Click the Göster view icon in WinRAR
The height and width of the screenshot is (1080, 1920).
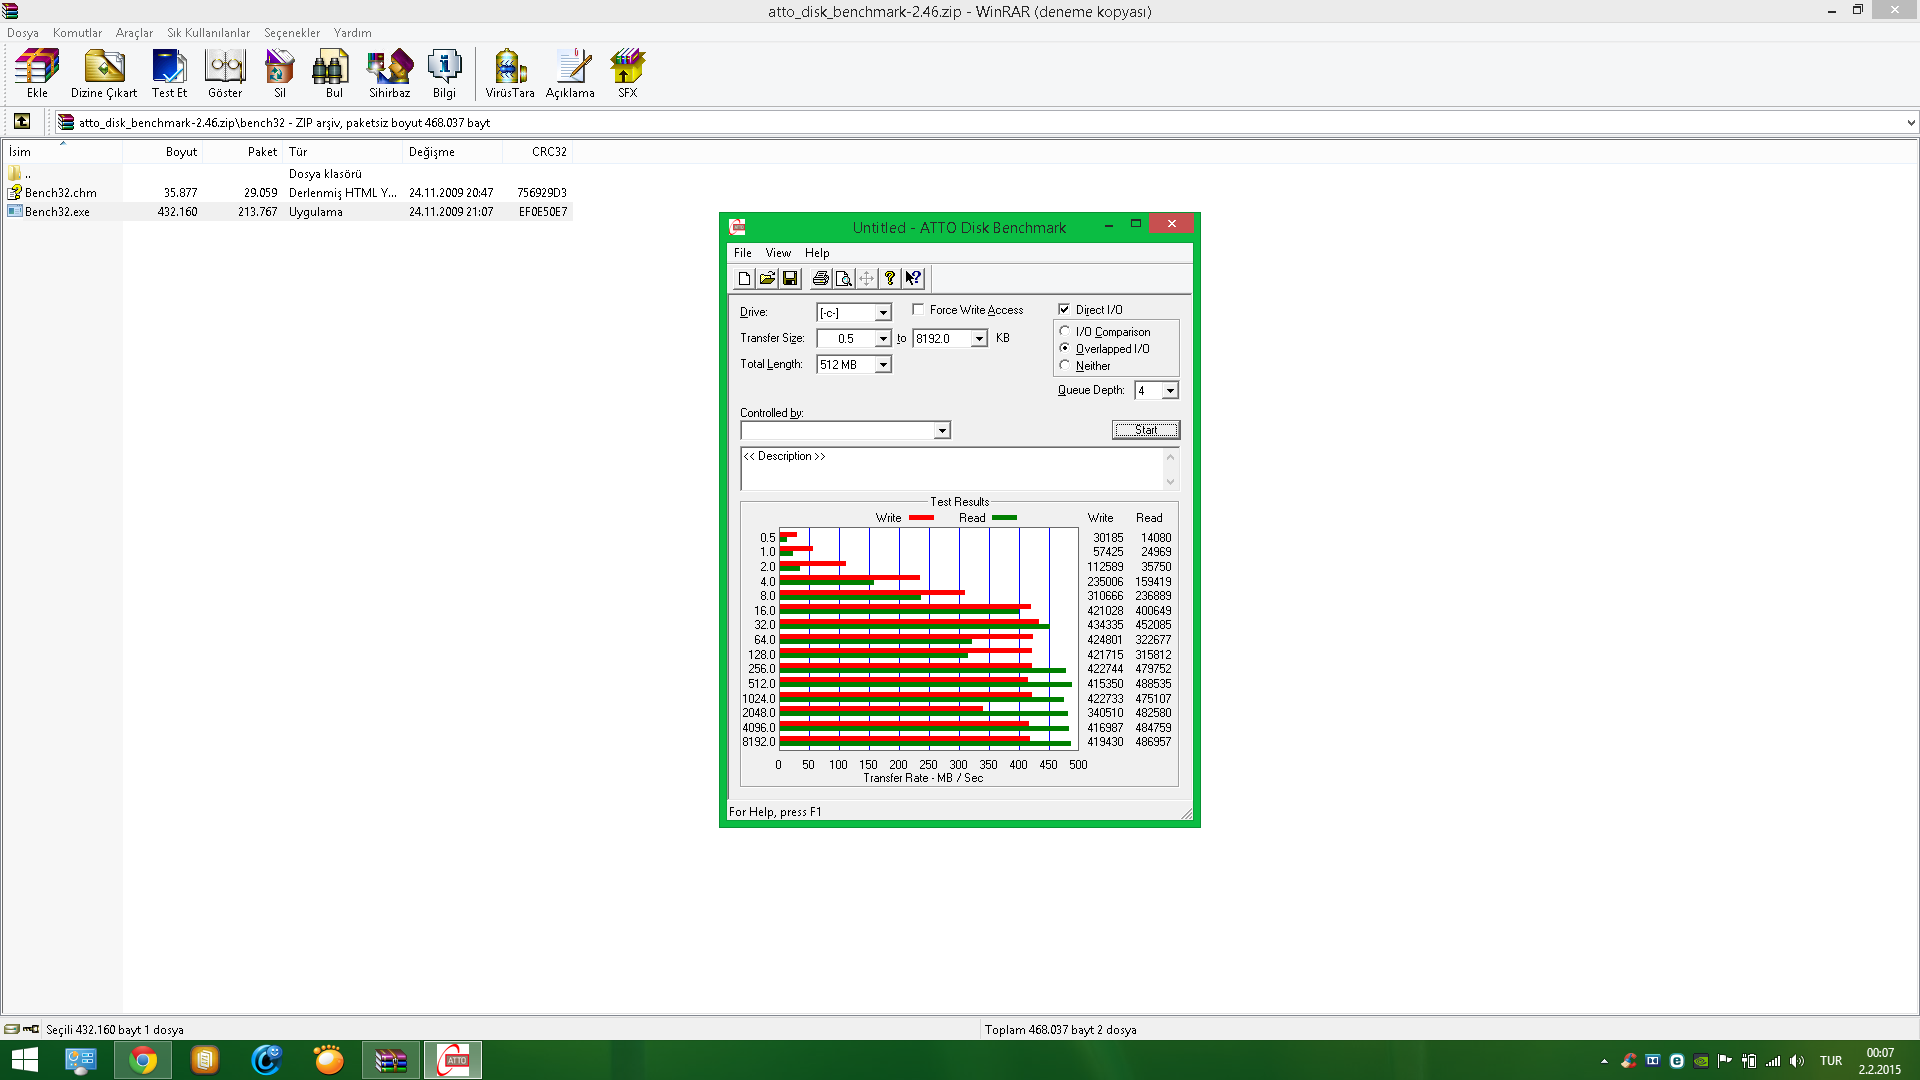pyautogui.click(x=225, y=74)
